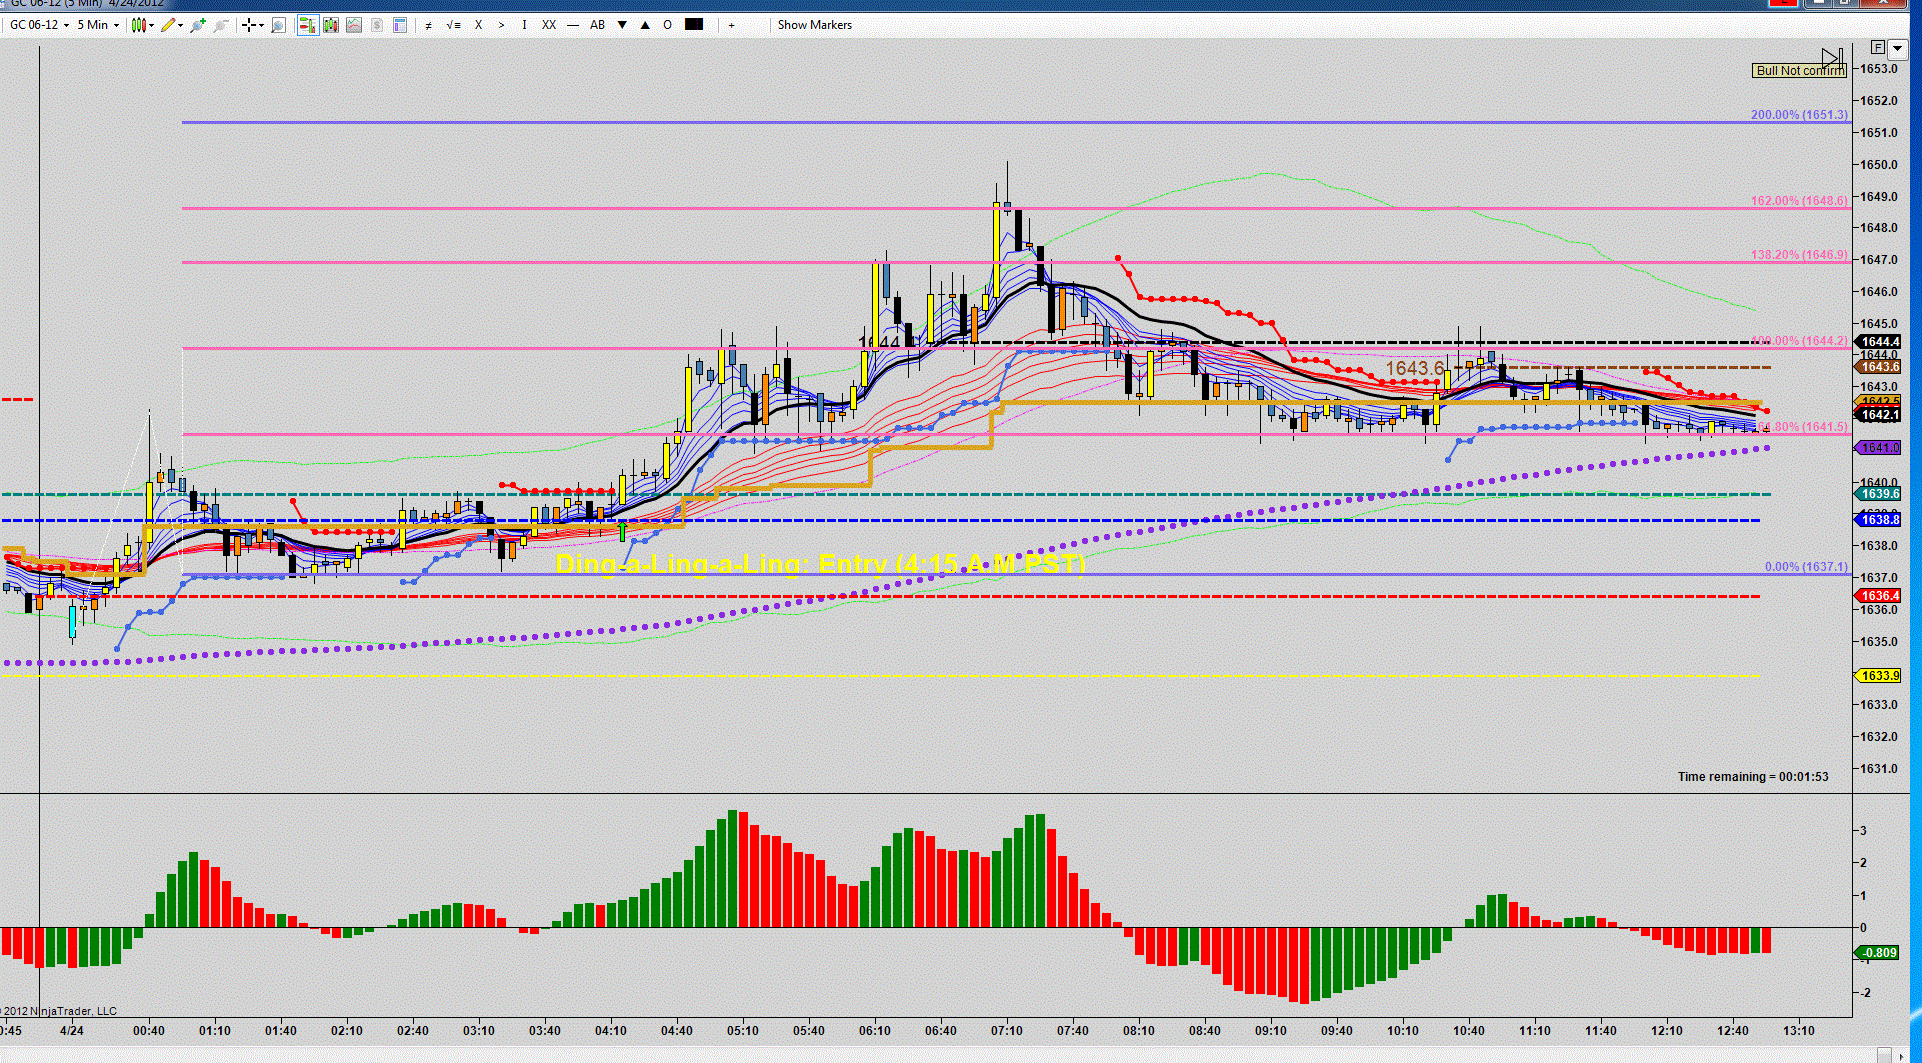Toggle the F fixed scale box
Screen dimensions: 1922x1063
pyautogui.click(x=1878, y=48)
